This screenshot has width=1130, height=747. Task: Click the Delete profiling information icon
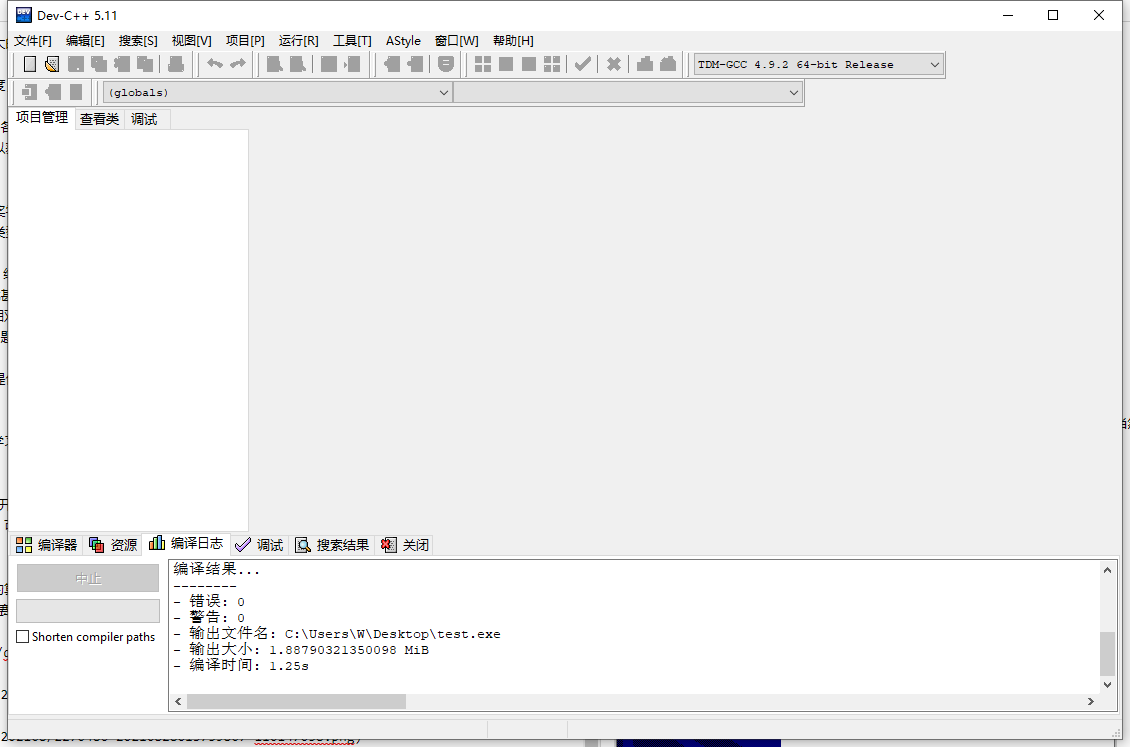(668, 64)
